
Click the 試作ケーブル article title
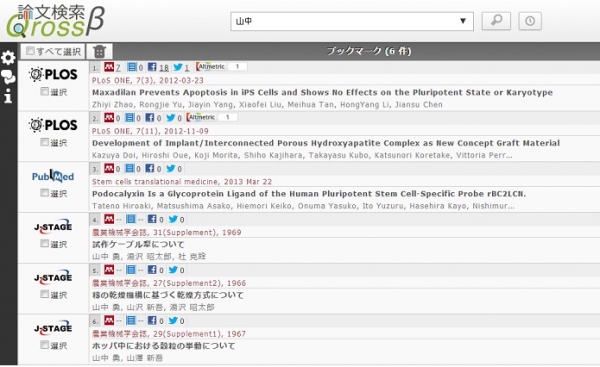tap(138, 244)
